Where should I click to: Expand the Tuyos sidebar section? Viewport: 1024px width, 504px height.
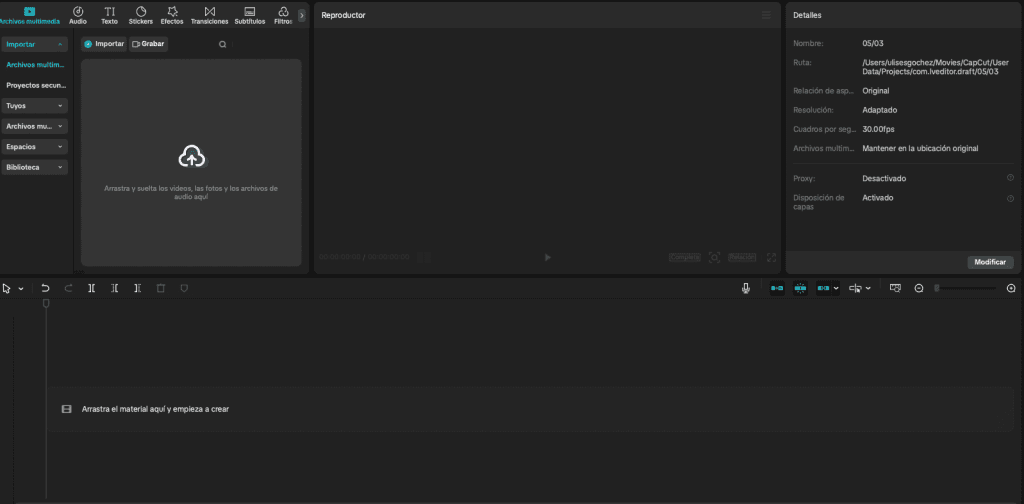tap(34, 105)
